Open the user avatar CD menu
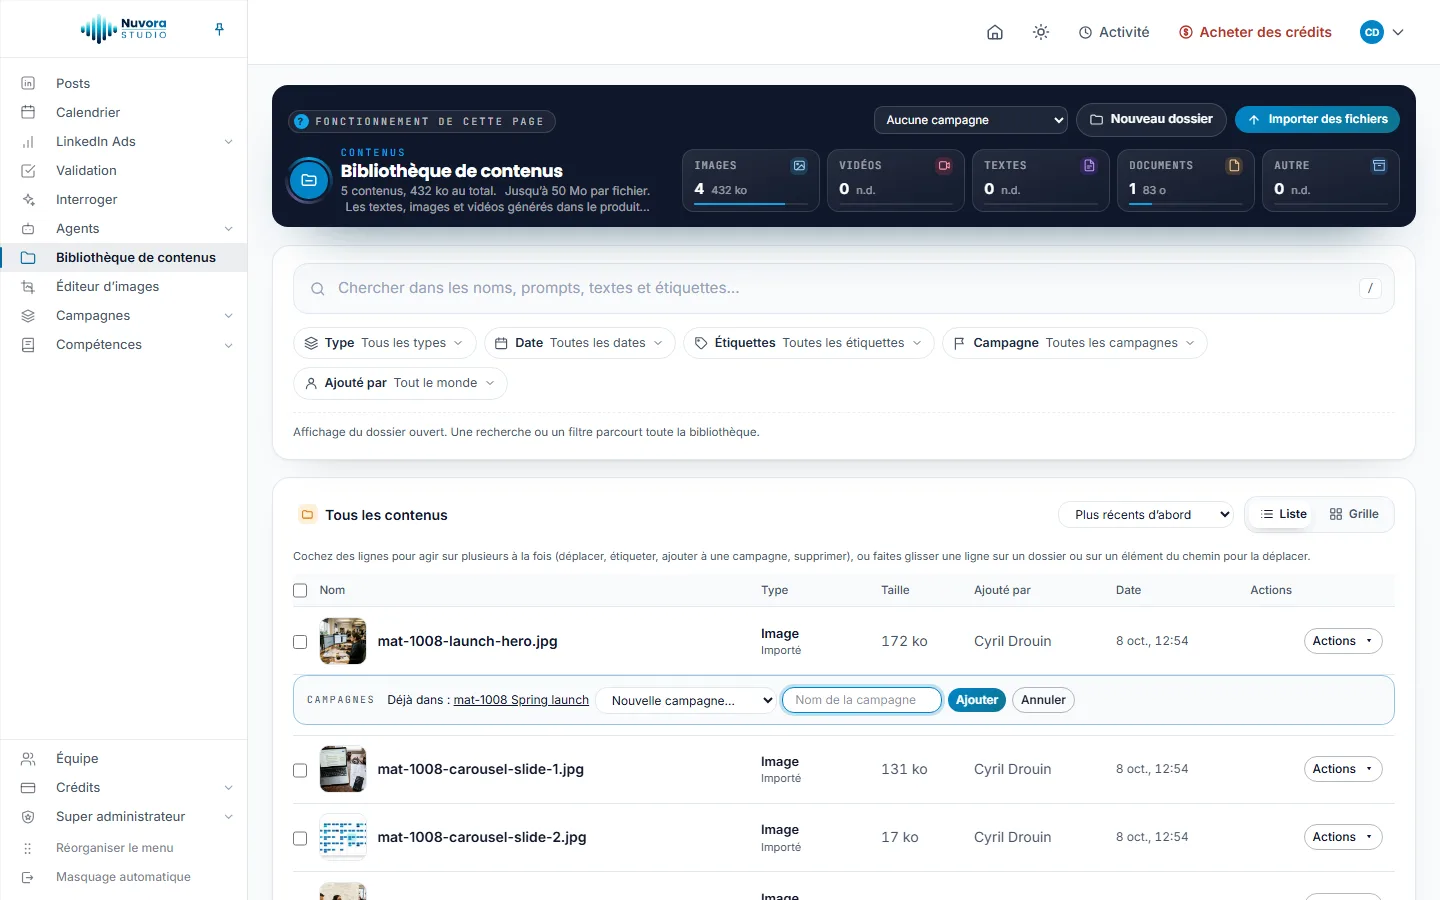Image resolution: width=1440 pixels, height=900 pixels. [x=1382, y=32]
